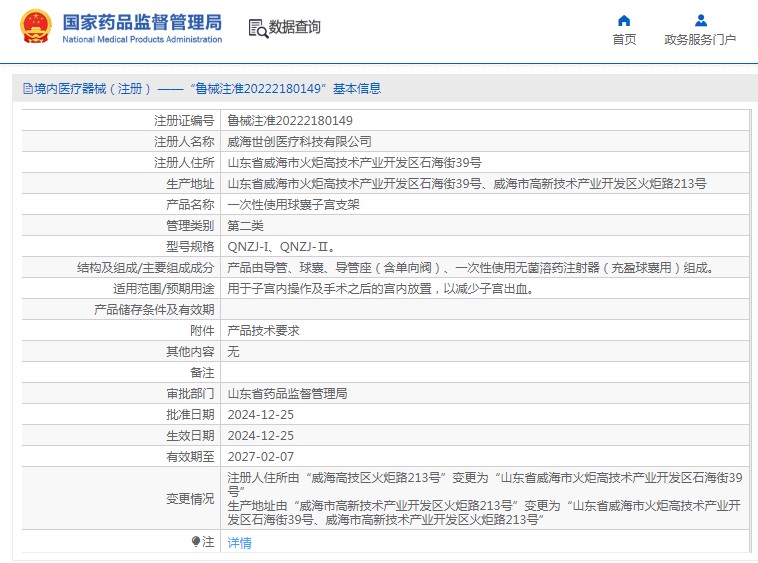The image size is (758, 563).
Task: Click the 注册证编号 label
Action: [184, 120]
